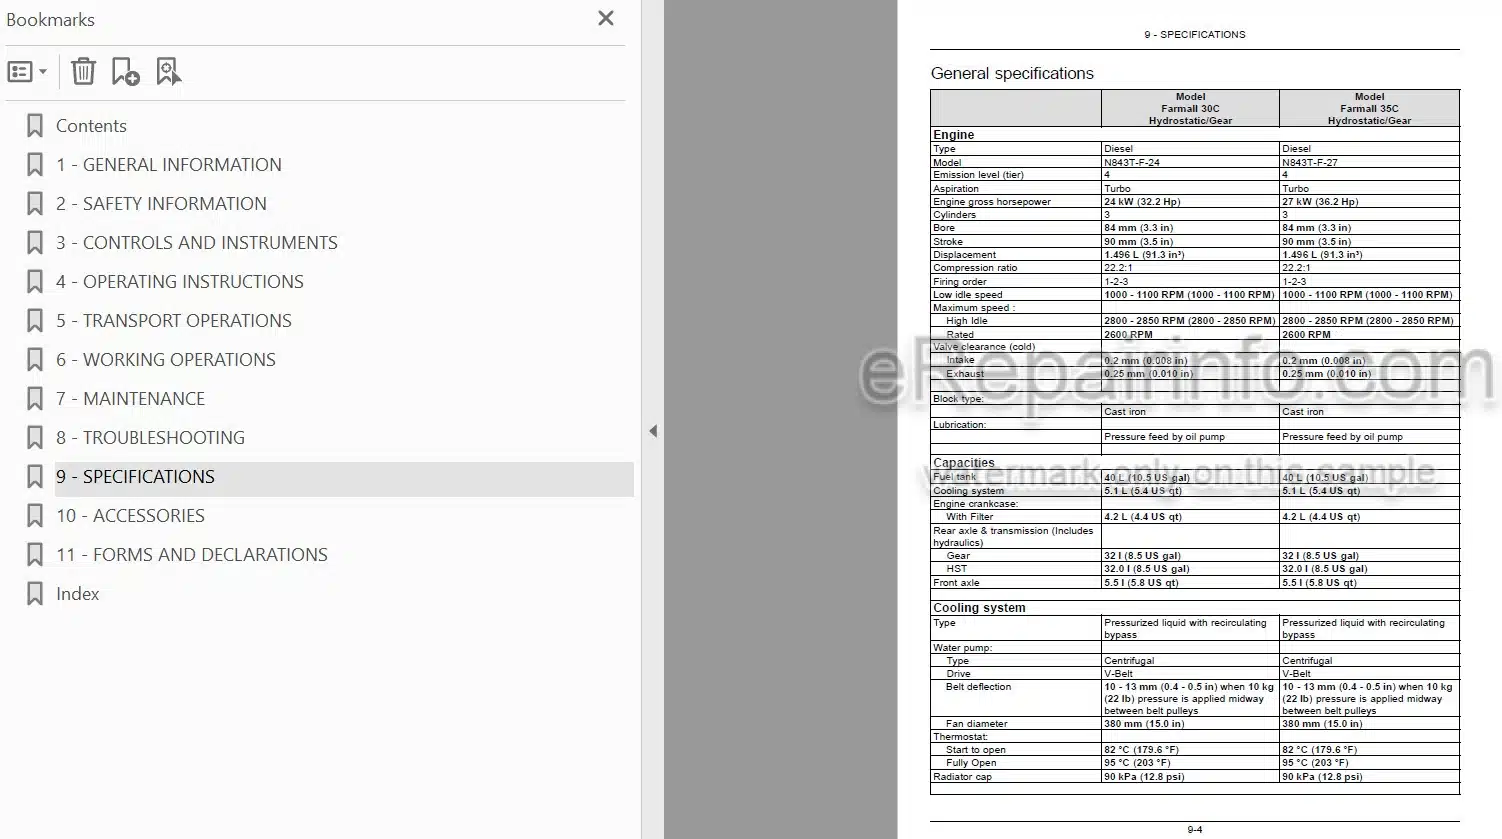Delete the selected bookmark with trash icon
This screenshot has height=839, width=1502.
pyautogui.click(x=84, y=71)
